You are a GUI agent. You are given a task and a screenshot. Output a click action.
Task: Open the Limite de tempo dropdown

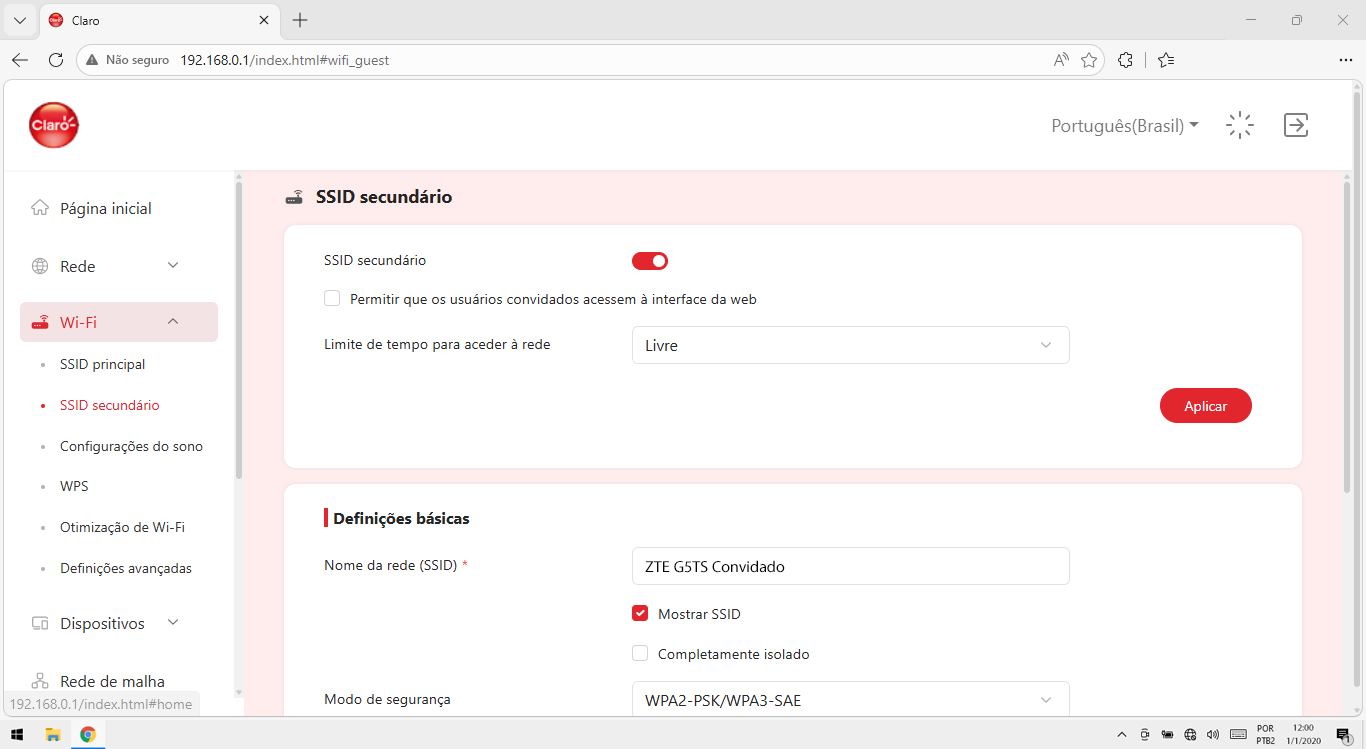(x=851, y=345)
